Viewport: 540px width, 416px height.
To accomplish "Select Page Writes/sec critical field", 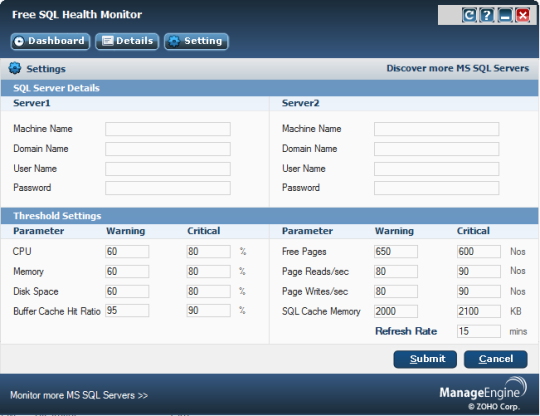I will (479, 291).
